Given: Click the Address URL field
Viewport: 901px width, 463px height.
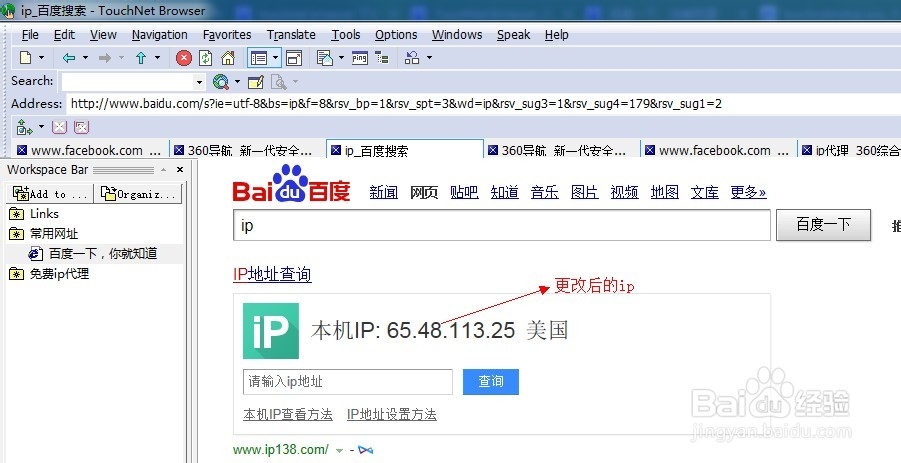Looking at the screenshot, I should pos(483,103).
